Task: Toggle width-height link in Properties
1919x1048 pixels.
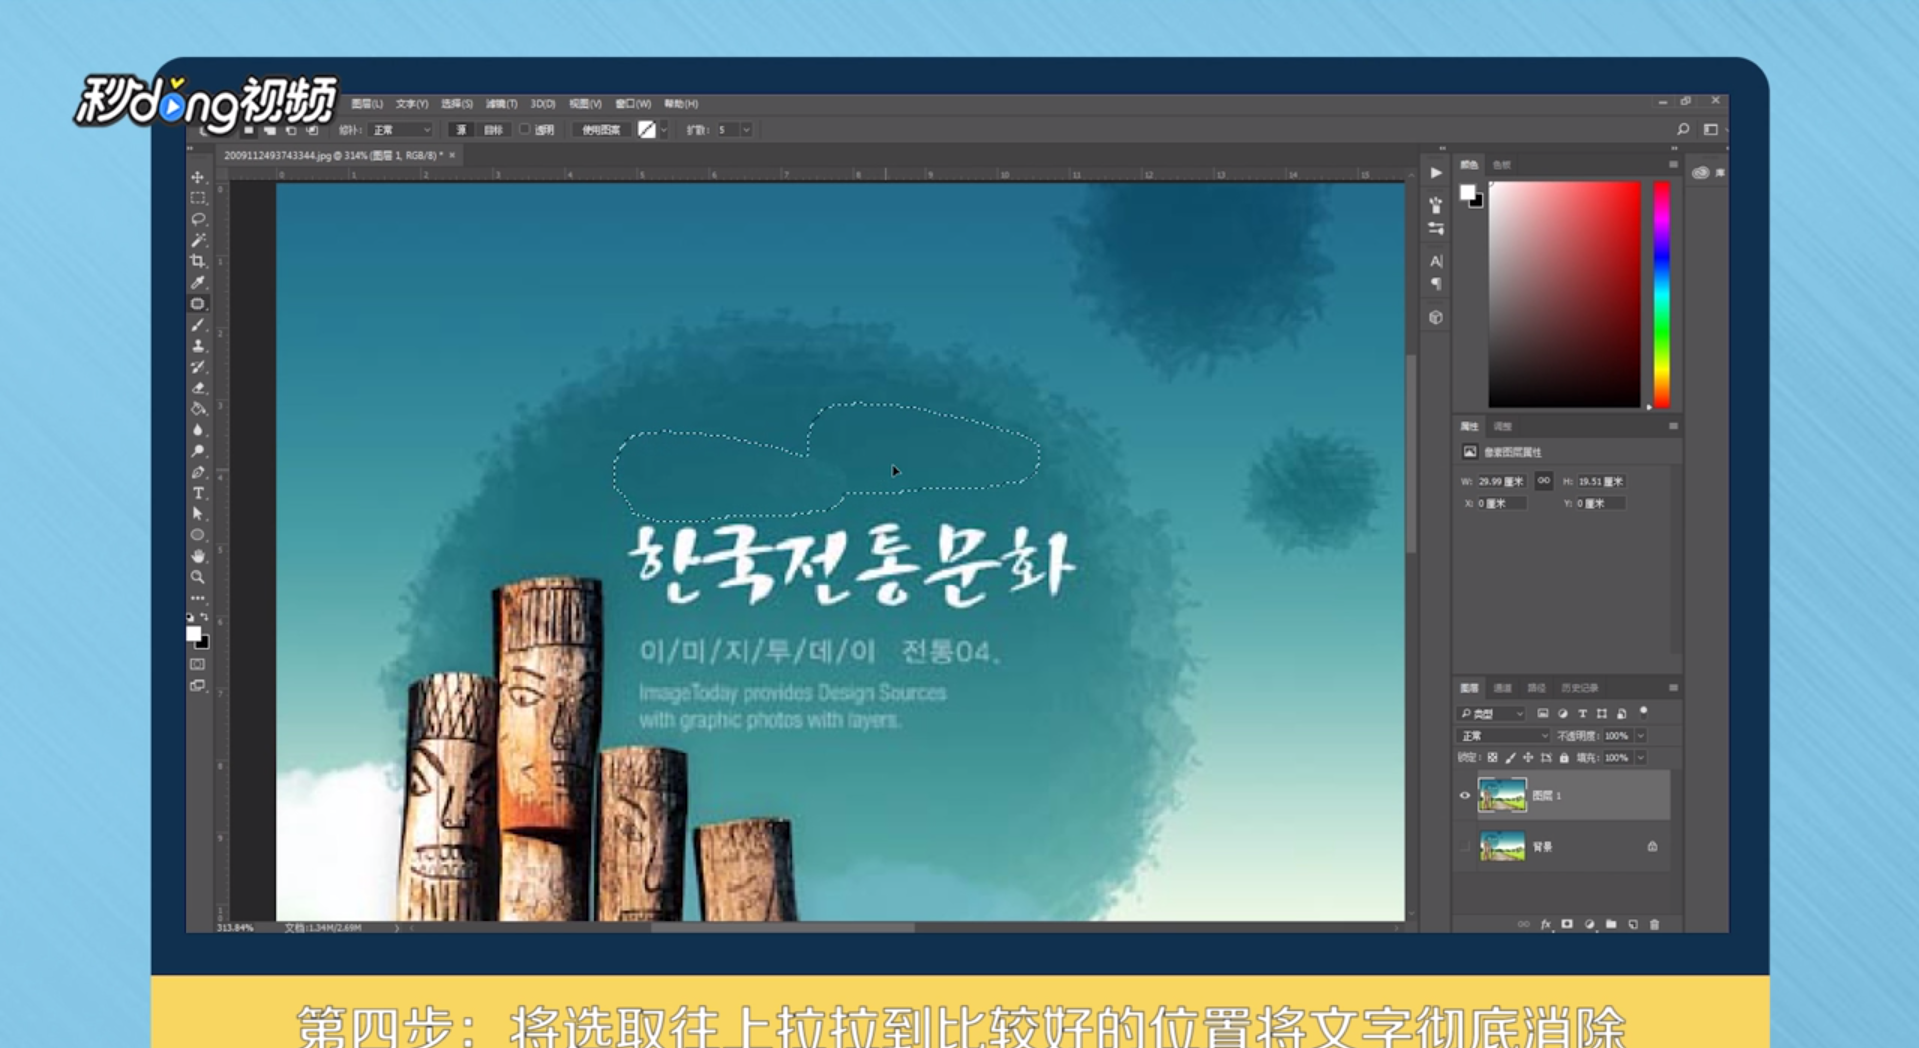Action: point(1544,481)
